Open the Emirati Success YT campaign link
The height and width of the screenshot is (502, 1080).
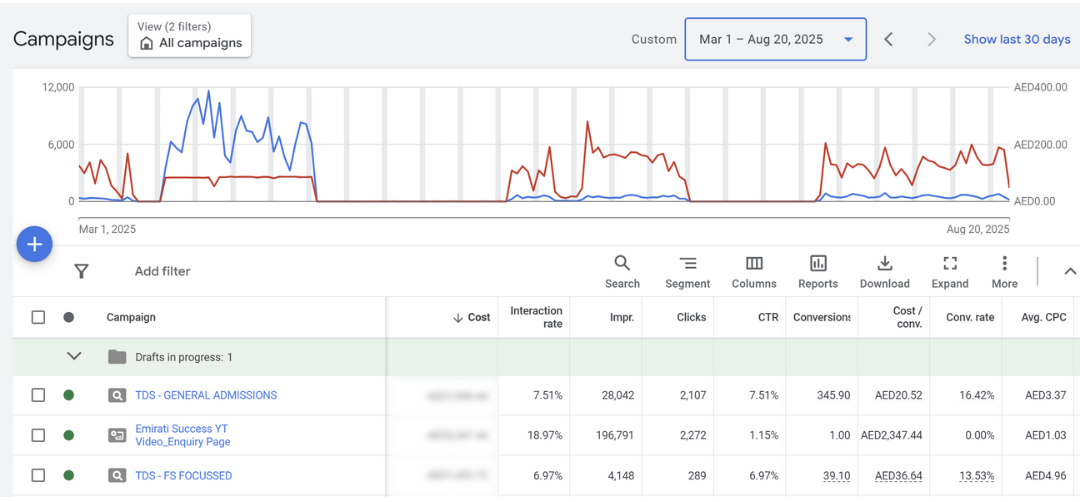coord(182,435)
